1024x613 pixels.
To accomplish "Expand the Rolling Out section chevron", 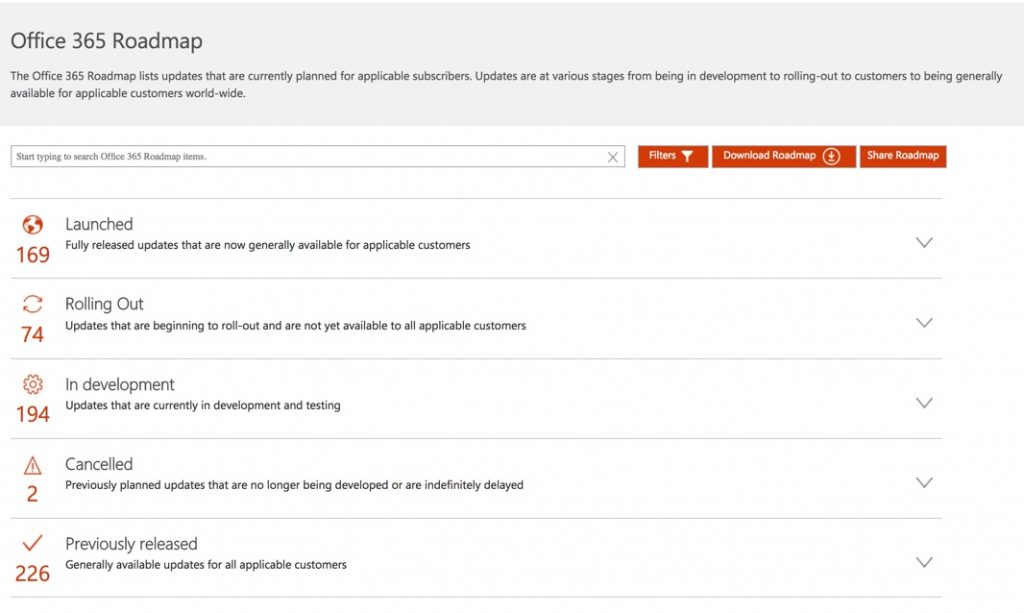I will point(923,322).
